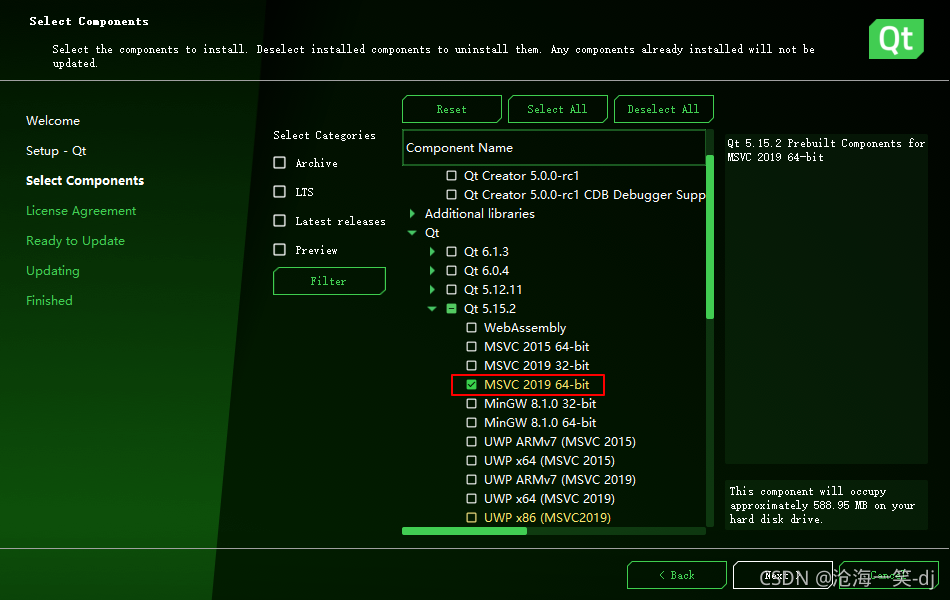Check UWP x64 (MSVC 2015) checkbox

point(471,461)
